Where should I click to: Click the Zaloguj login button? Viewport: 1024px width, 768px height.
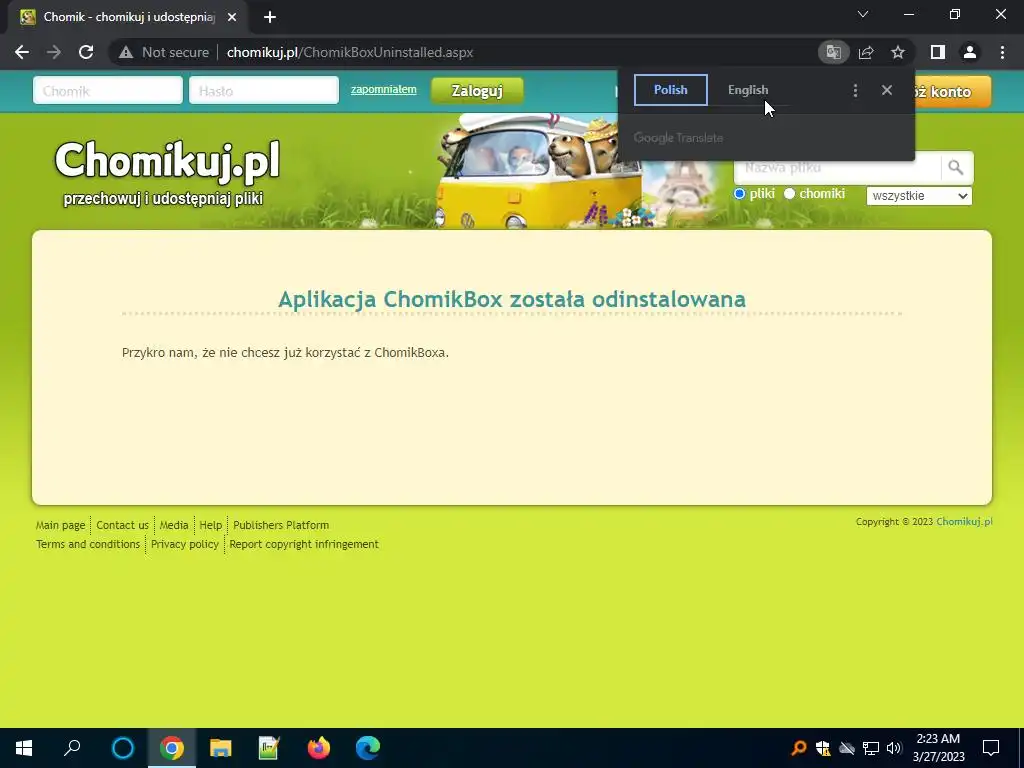tap(477, 91)
